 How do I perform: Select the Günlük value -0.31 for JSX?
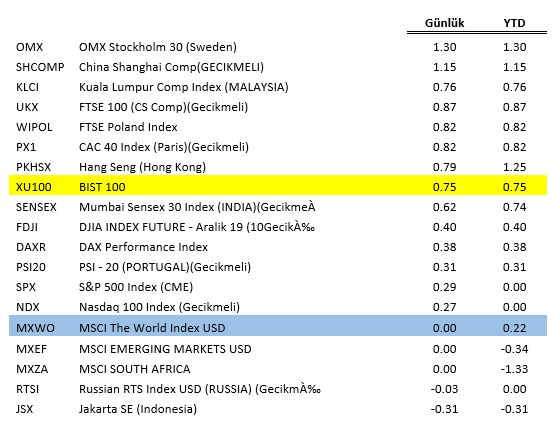click(444, 409)
